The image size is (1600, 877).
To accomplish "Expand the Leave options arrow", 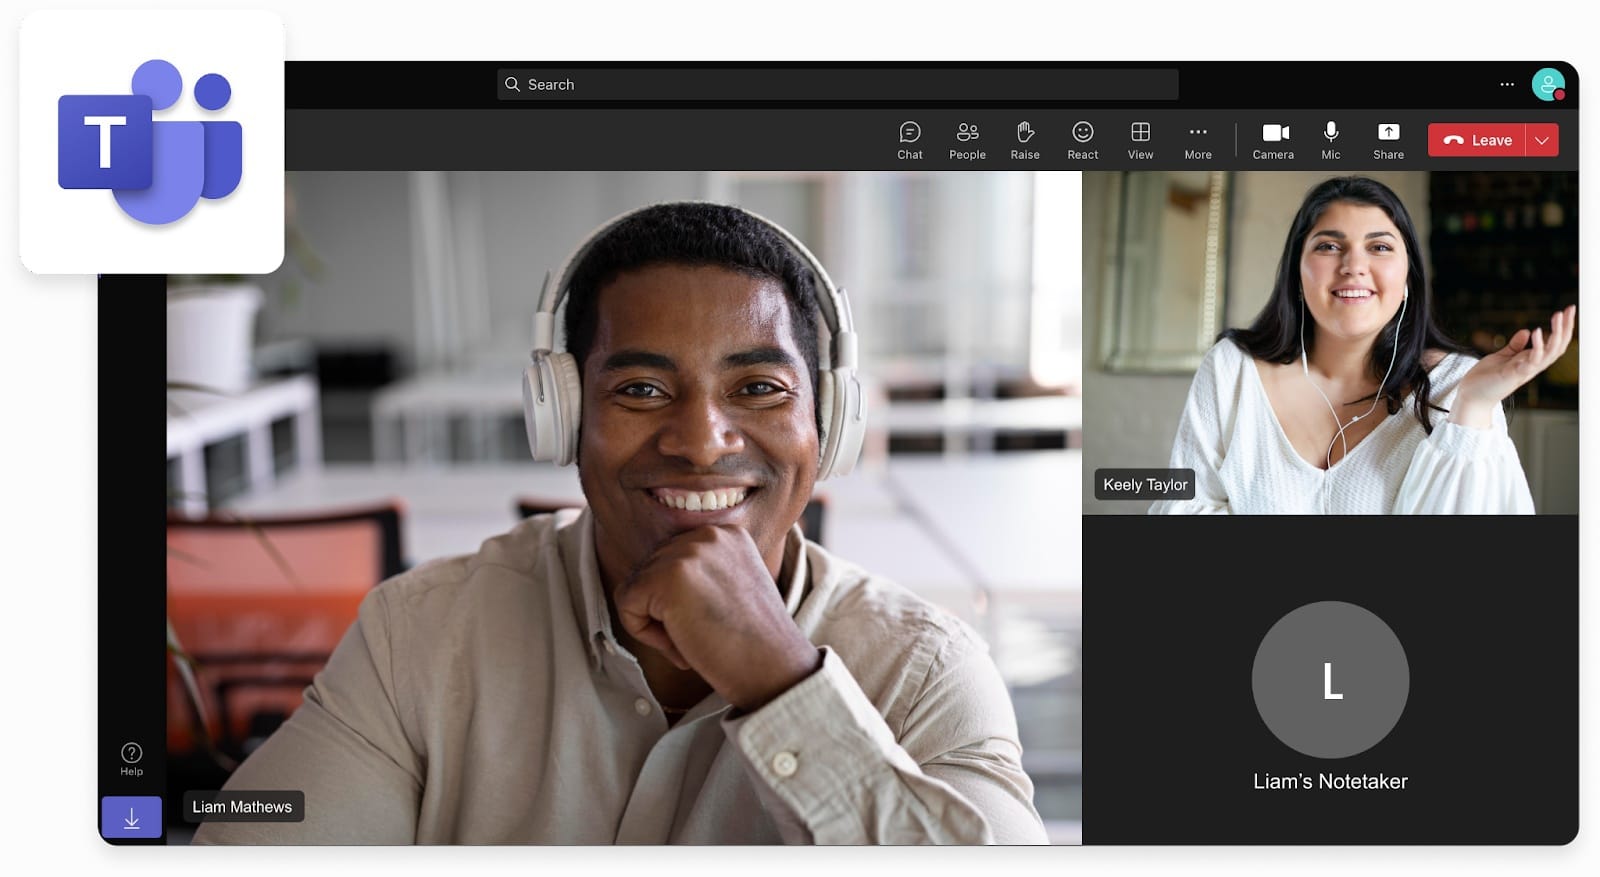I will (x=1542, y=140).
